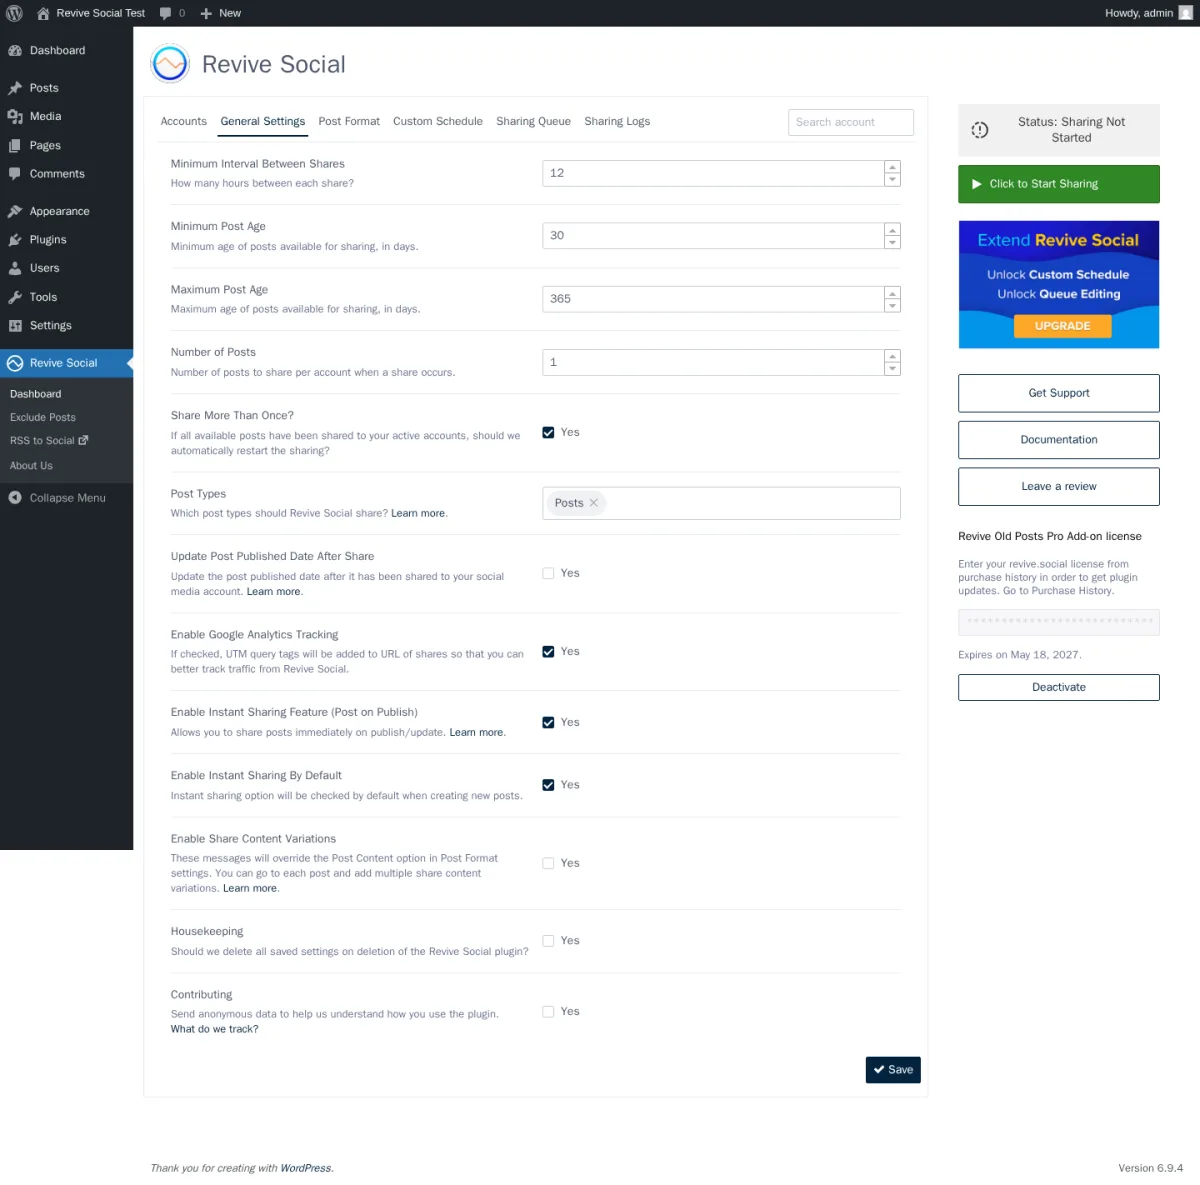
Task: Open the comments bubble icon in admin bar
Action: pyautogui.click(x=166, y=13)
